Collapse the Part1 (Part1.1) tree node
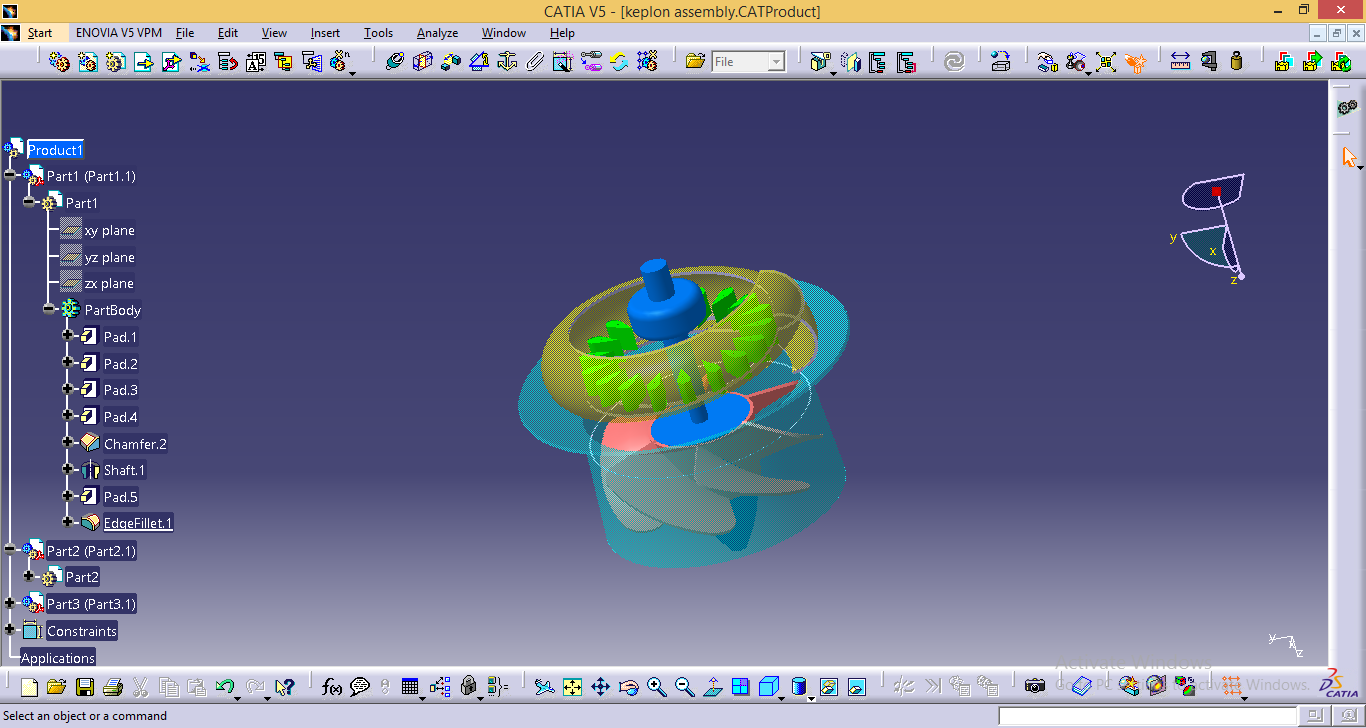 point(10,175)
